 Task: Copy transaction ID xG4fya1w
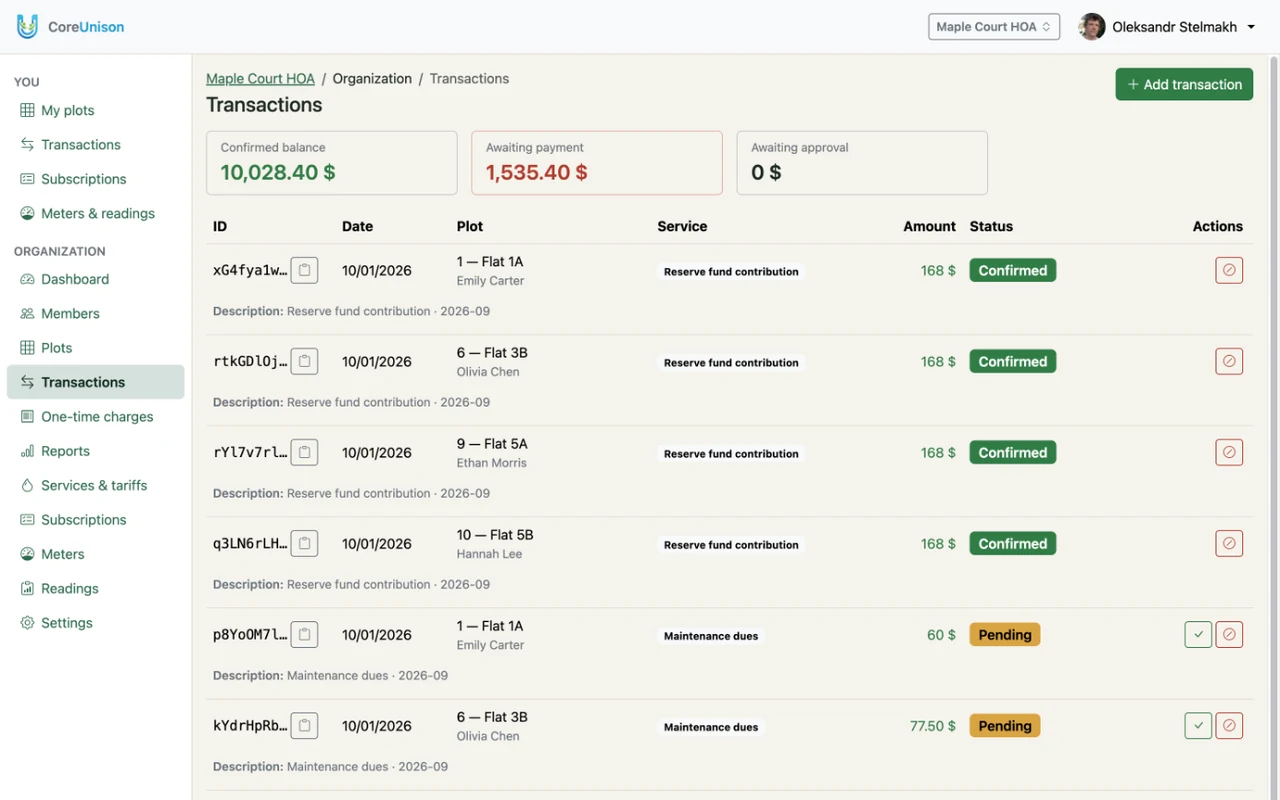pyautogui.click(x=304, y=270)
